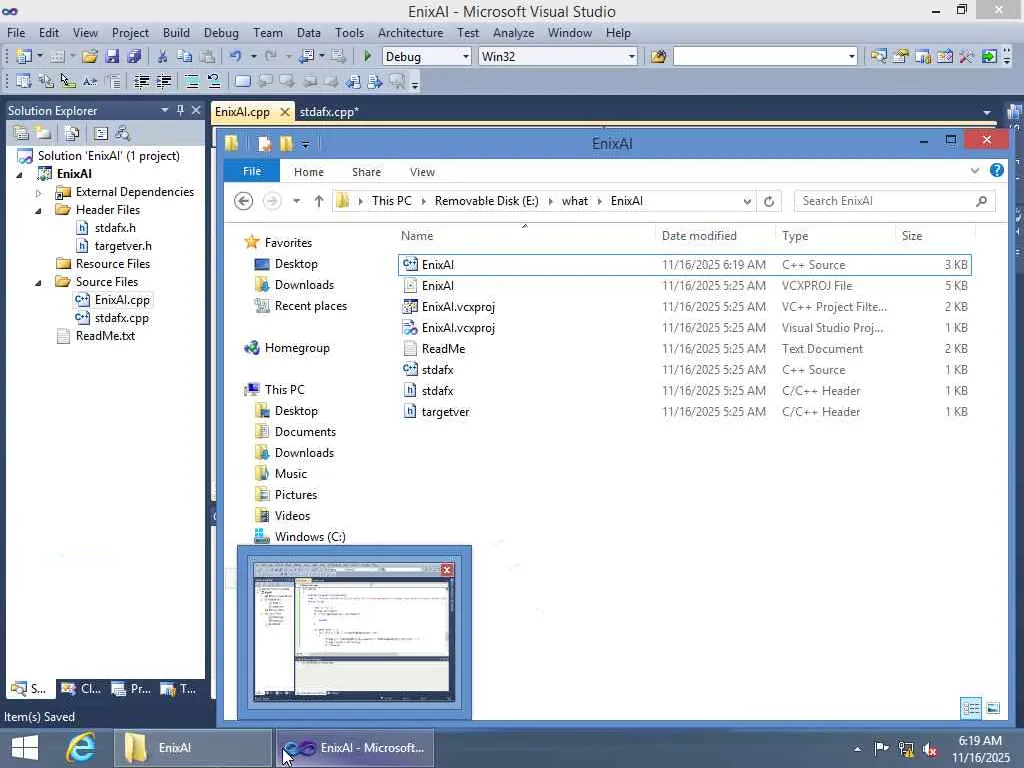The image size is (1024, 768).
Task: Collapse the Source Files node
Action: (x=39, y=282)
